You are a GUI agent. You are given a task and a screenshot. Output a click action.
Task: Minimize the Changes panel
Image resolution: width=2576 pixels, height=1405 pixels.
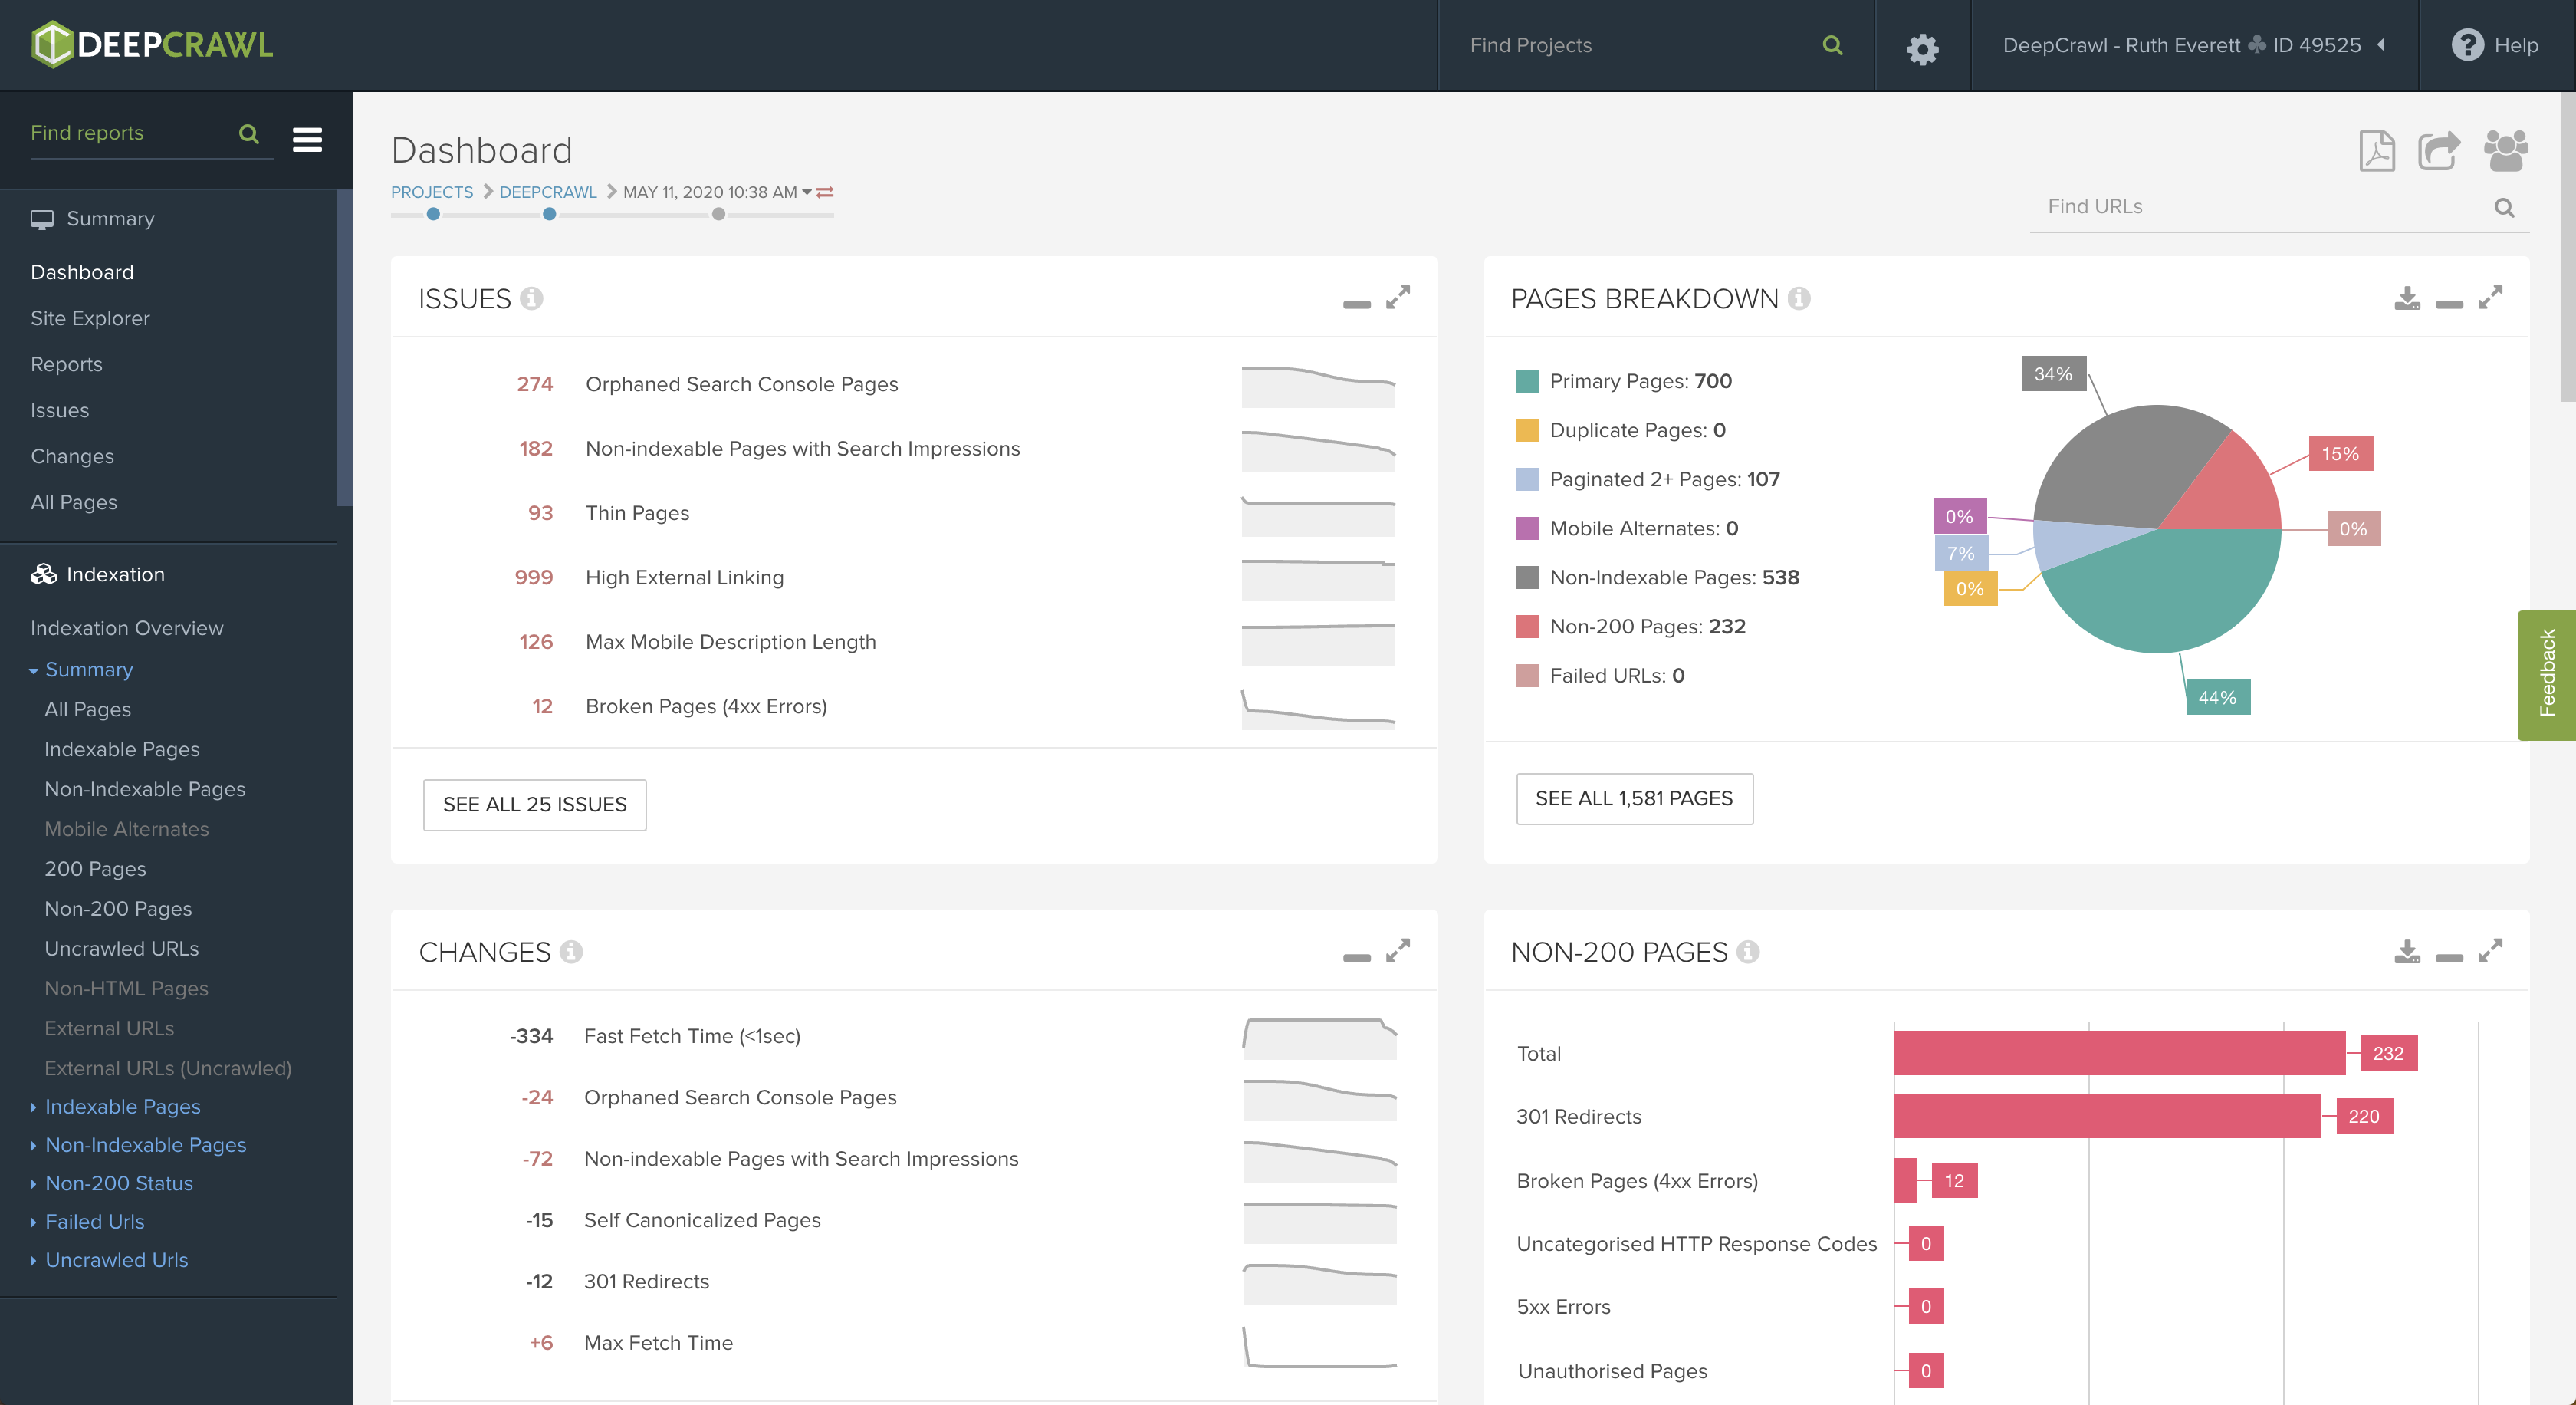pos(1356,956)
